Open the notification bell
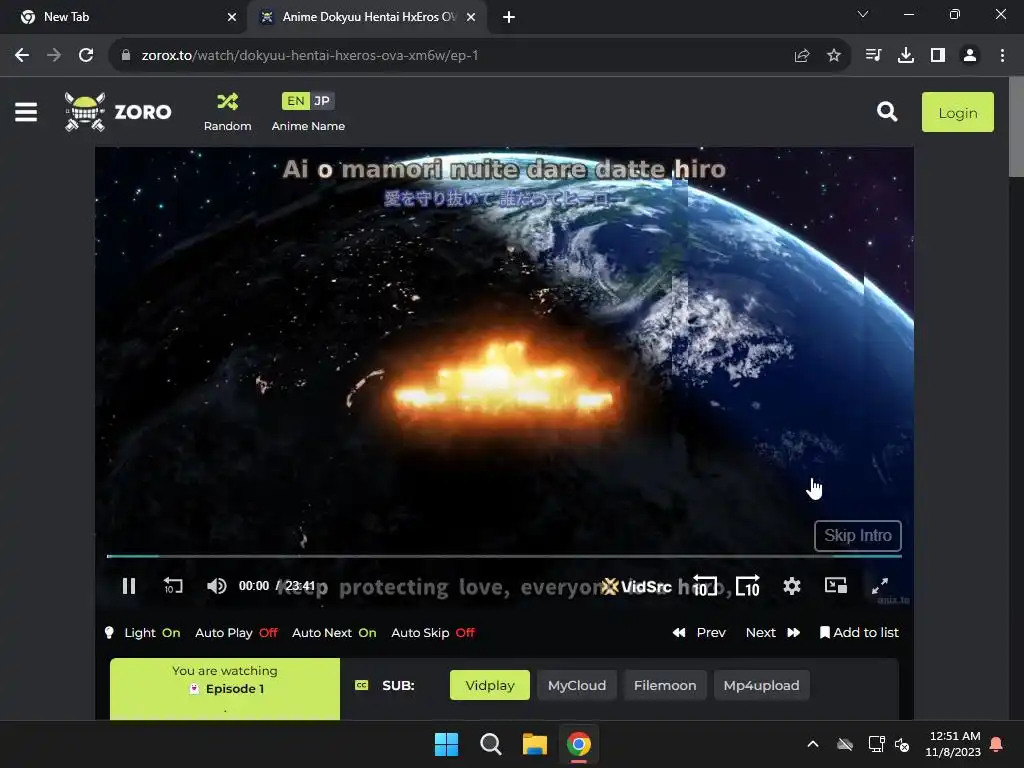Screen dimensions: 1024x768 tap(997, 744)
